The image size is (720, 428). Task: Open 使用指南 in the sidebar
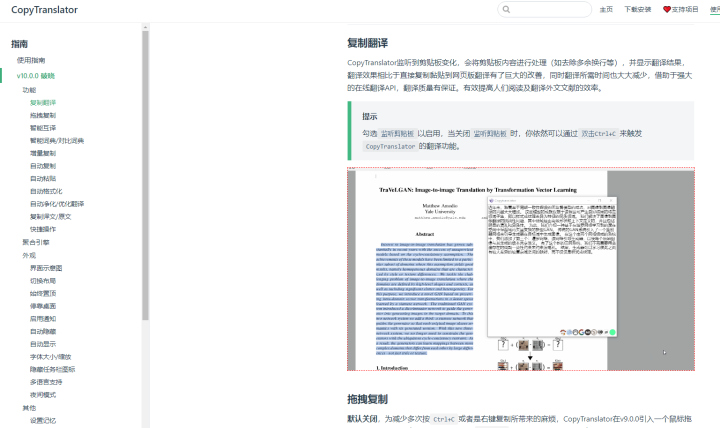[31, 60]
